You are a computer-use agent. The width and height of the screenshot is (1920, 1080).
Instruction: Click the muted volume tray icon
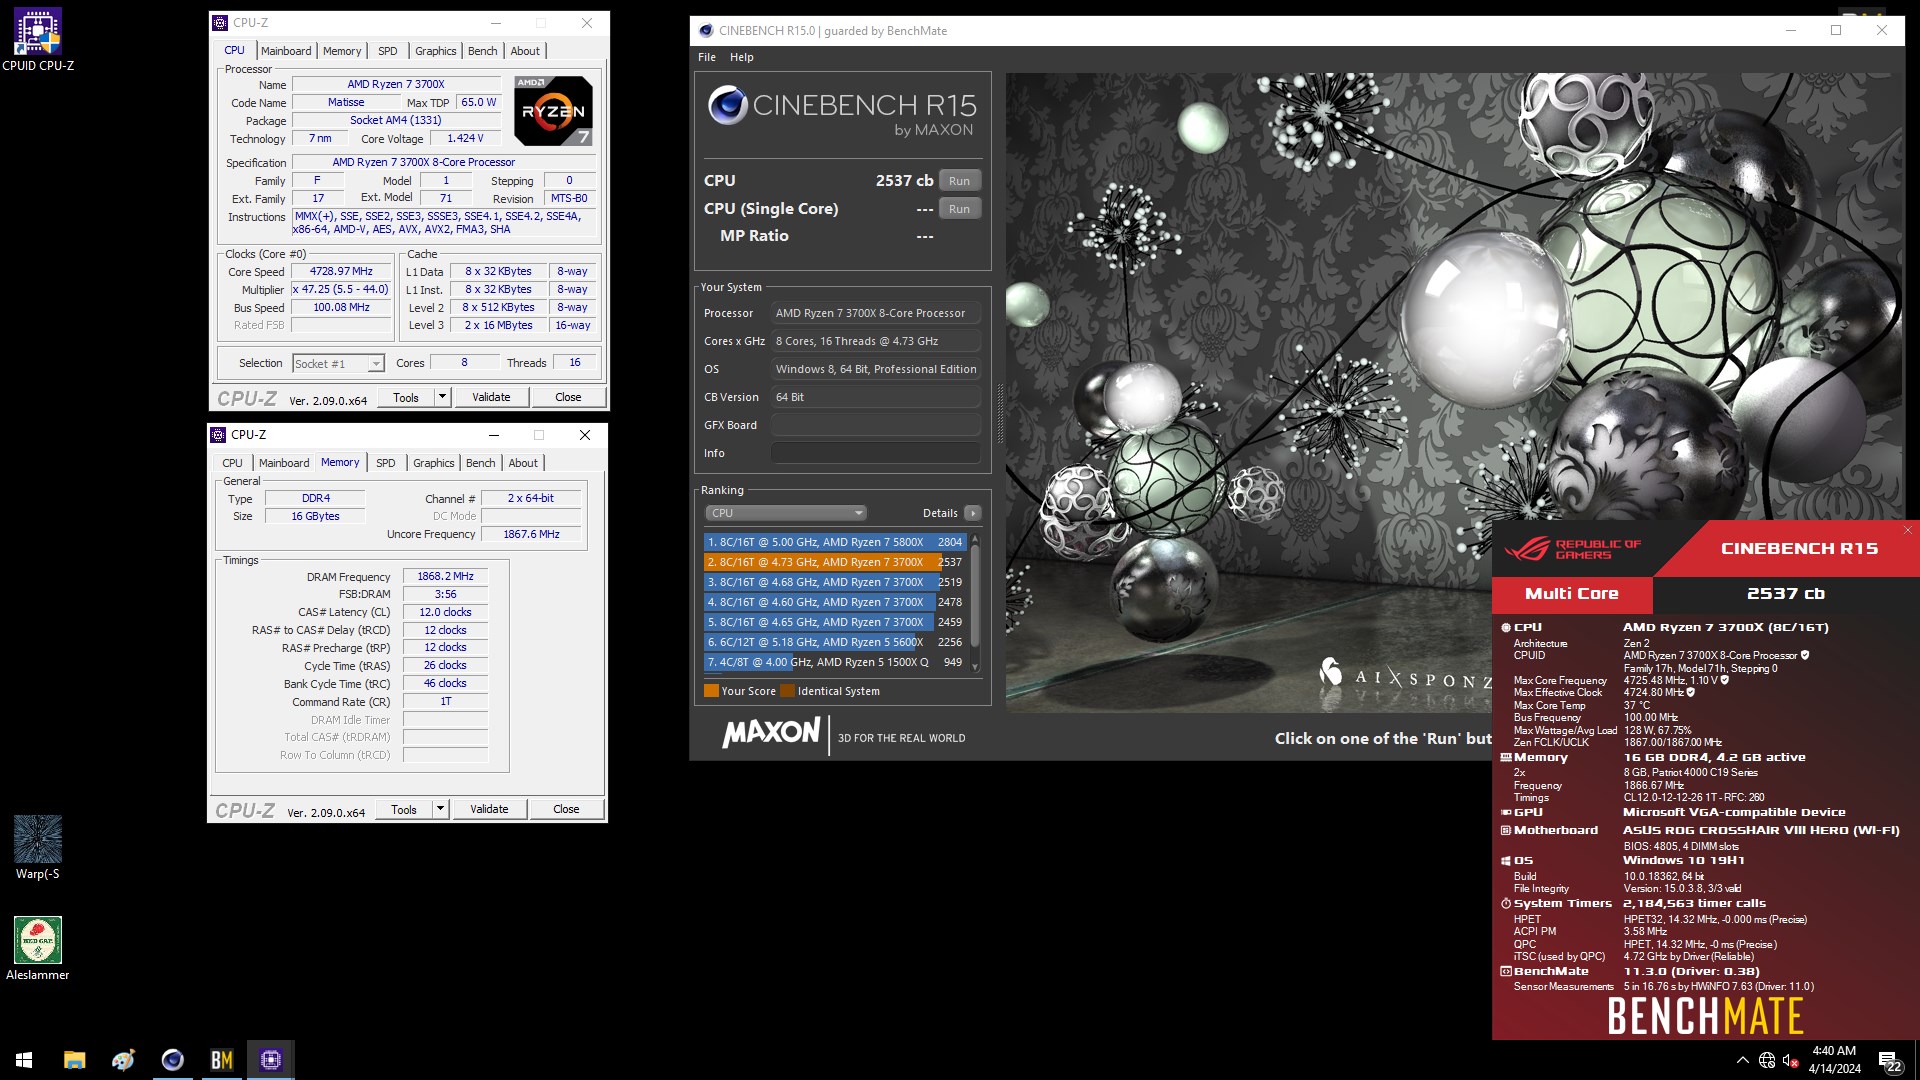pos(1791,1060)
